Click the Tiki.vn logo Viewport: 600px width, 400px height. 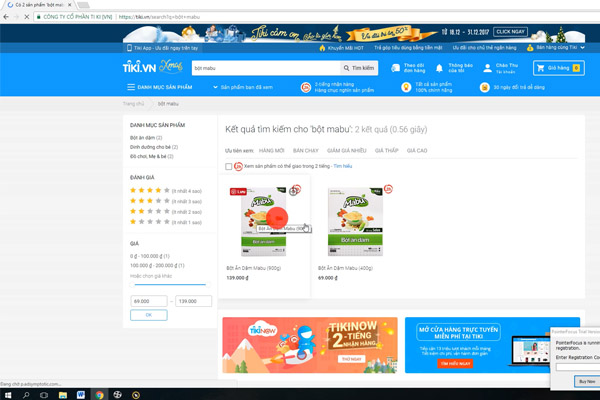point(140,67)
